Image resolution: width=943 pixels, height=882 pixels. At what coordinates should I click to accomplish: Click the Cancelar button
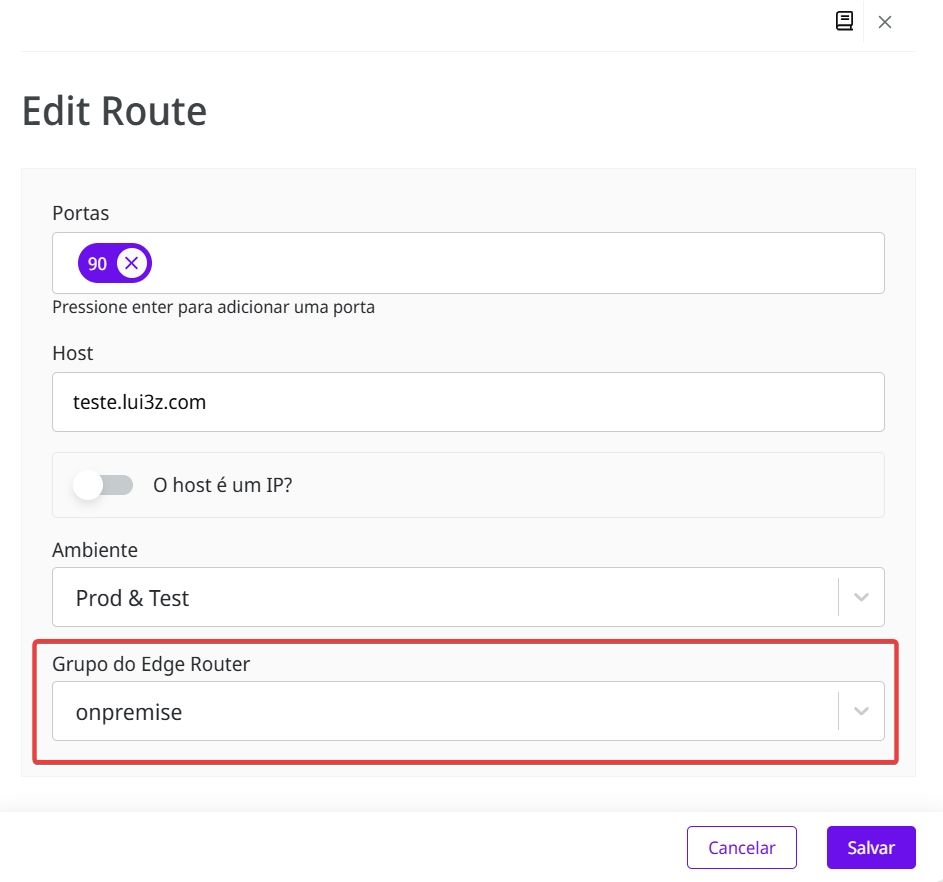point(741,847)
